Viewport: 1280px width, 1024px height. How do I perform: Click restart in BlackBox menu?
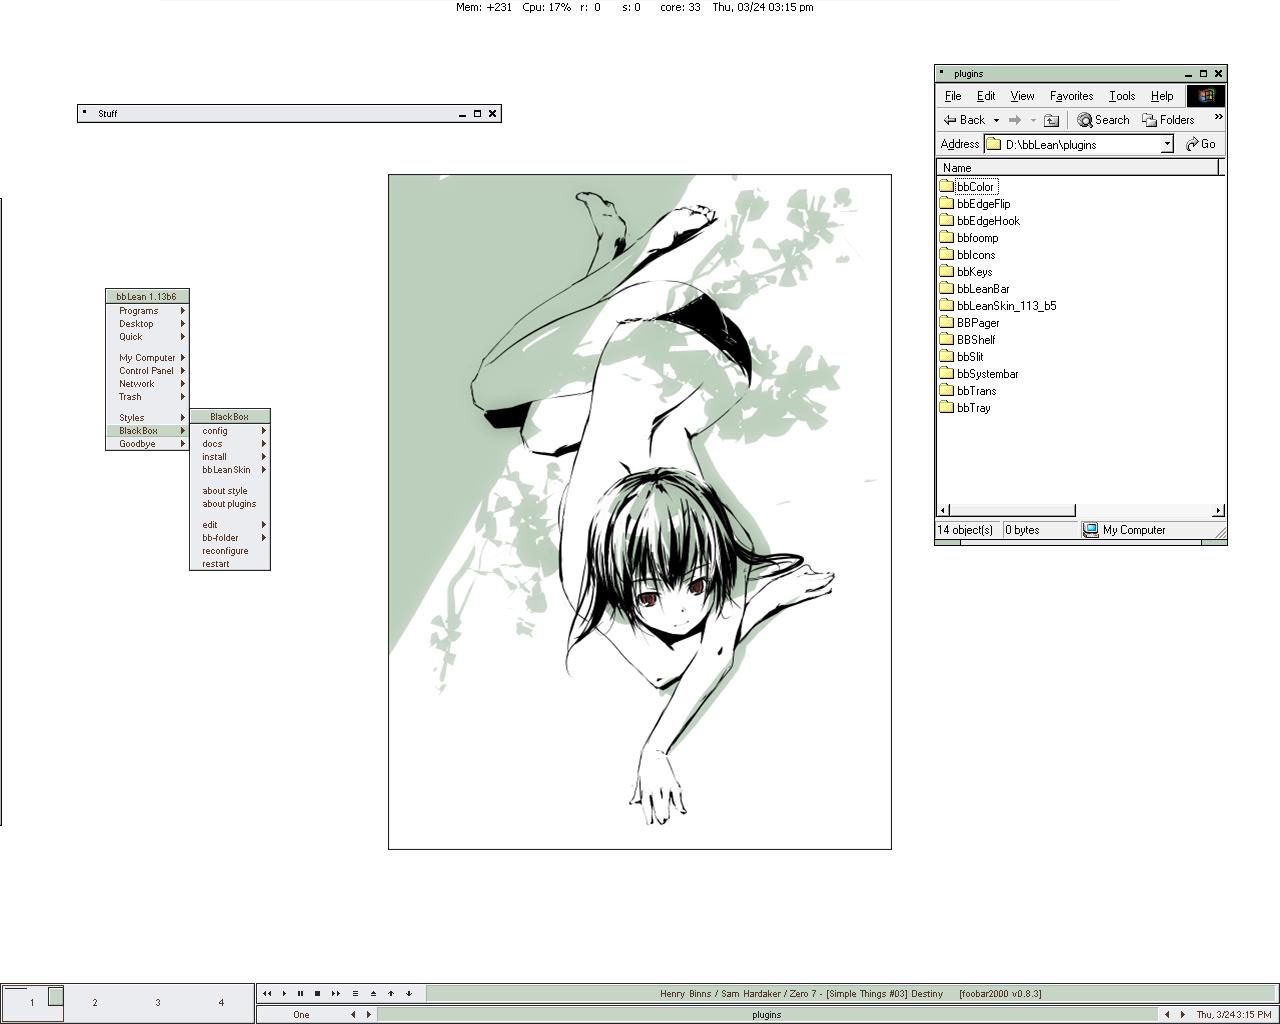pos(230,564)
